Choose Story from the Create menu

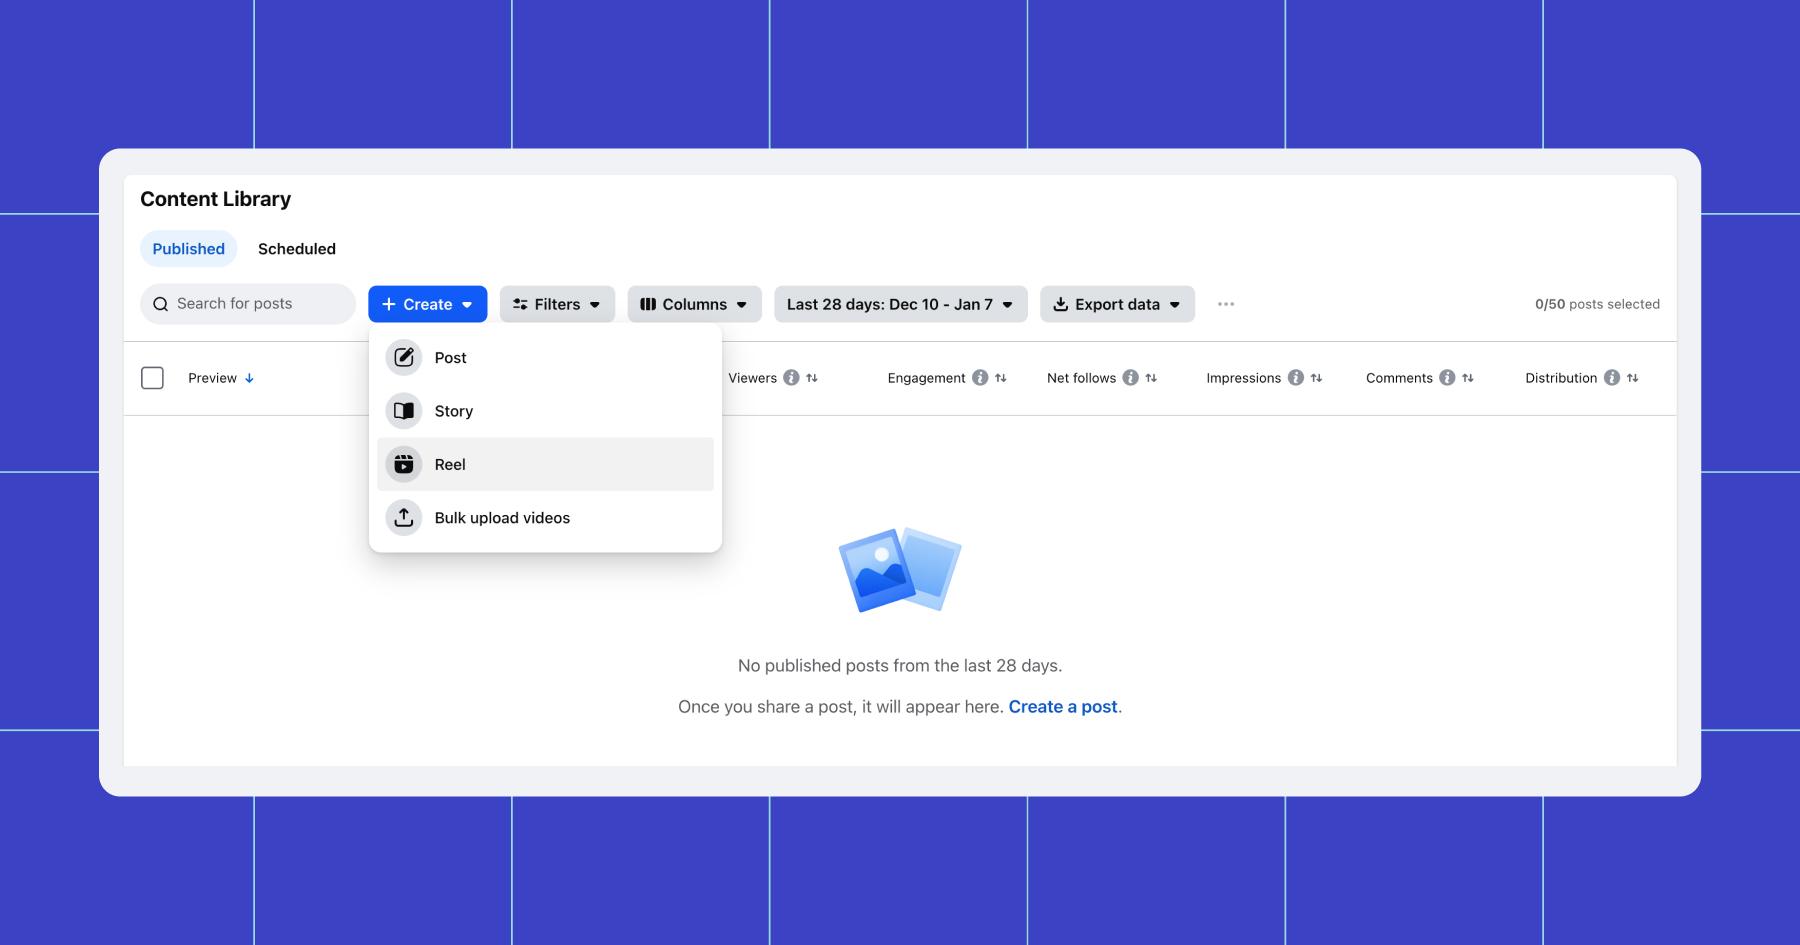click(545, 411)
